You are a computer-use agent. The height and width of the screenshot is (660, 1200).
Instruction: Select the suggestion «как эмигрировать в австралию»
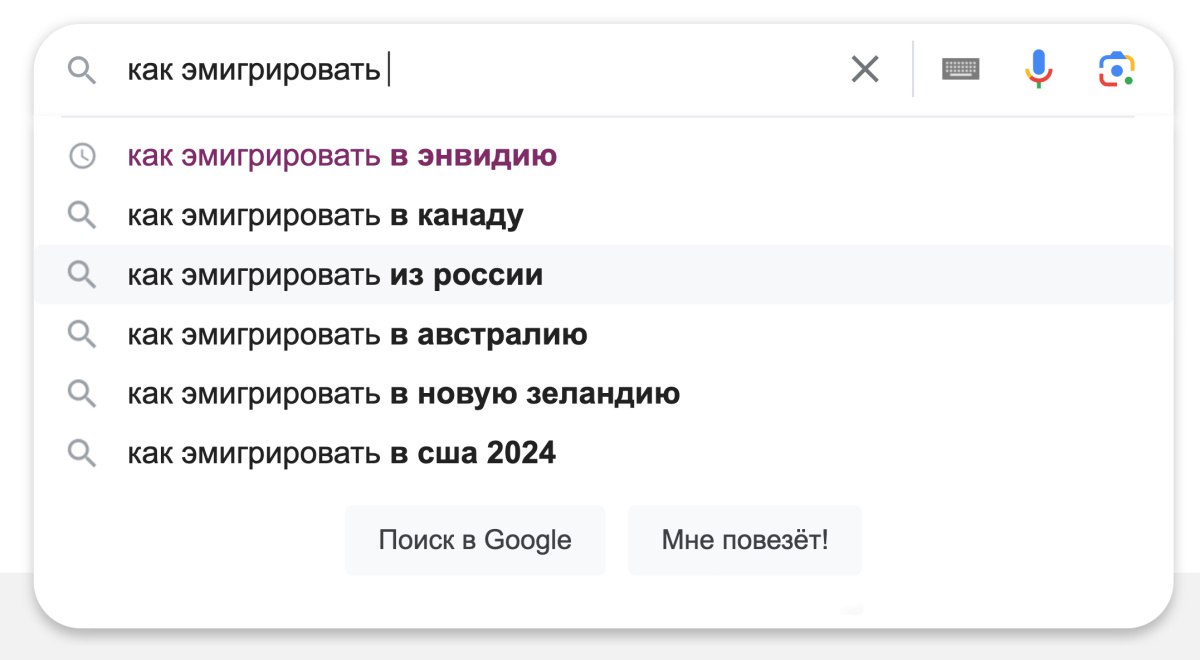click(357, 334)
